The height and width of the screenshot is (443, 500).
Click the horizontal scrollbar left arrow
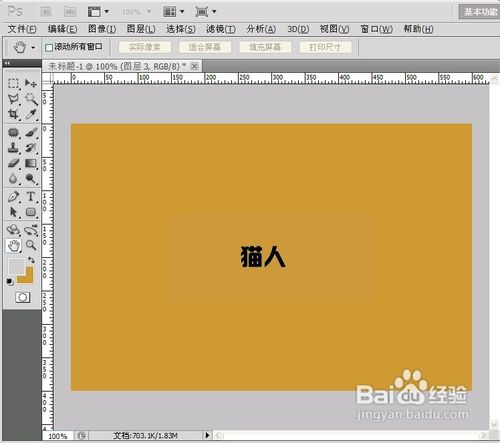pos(218,435)
